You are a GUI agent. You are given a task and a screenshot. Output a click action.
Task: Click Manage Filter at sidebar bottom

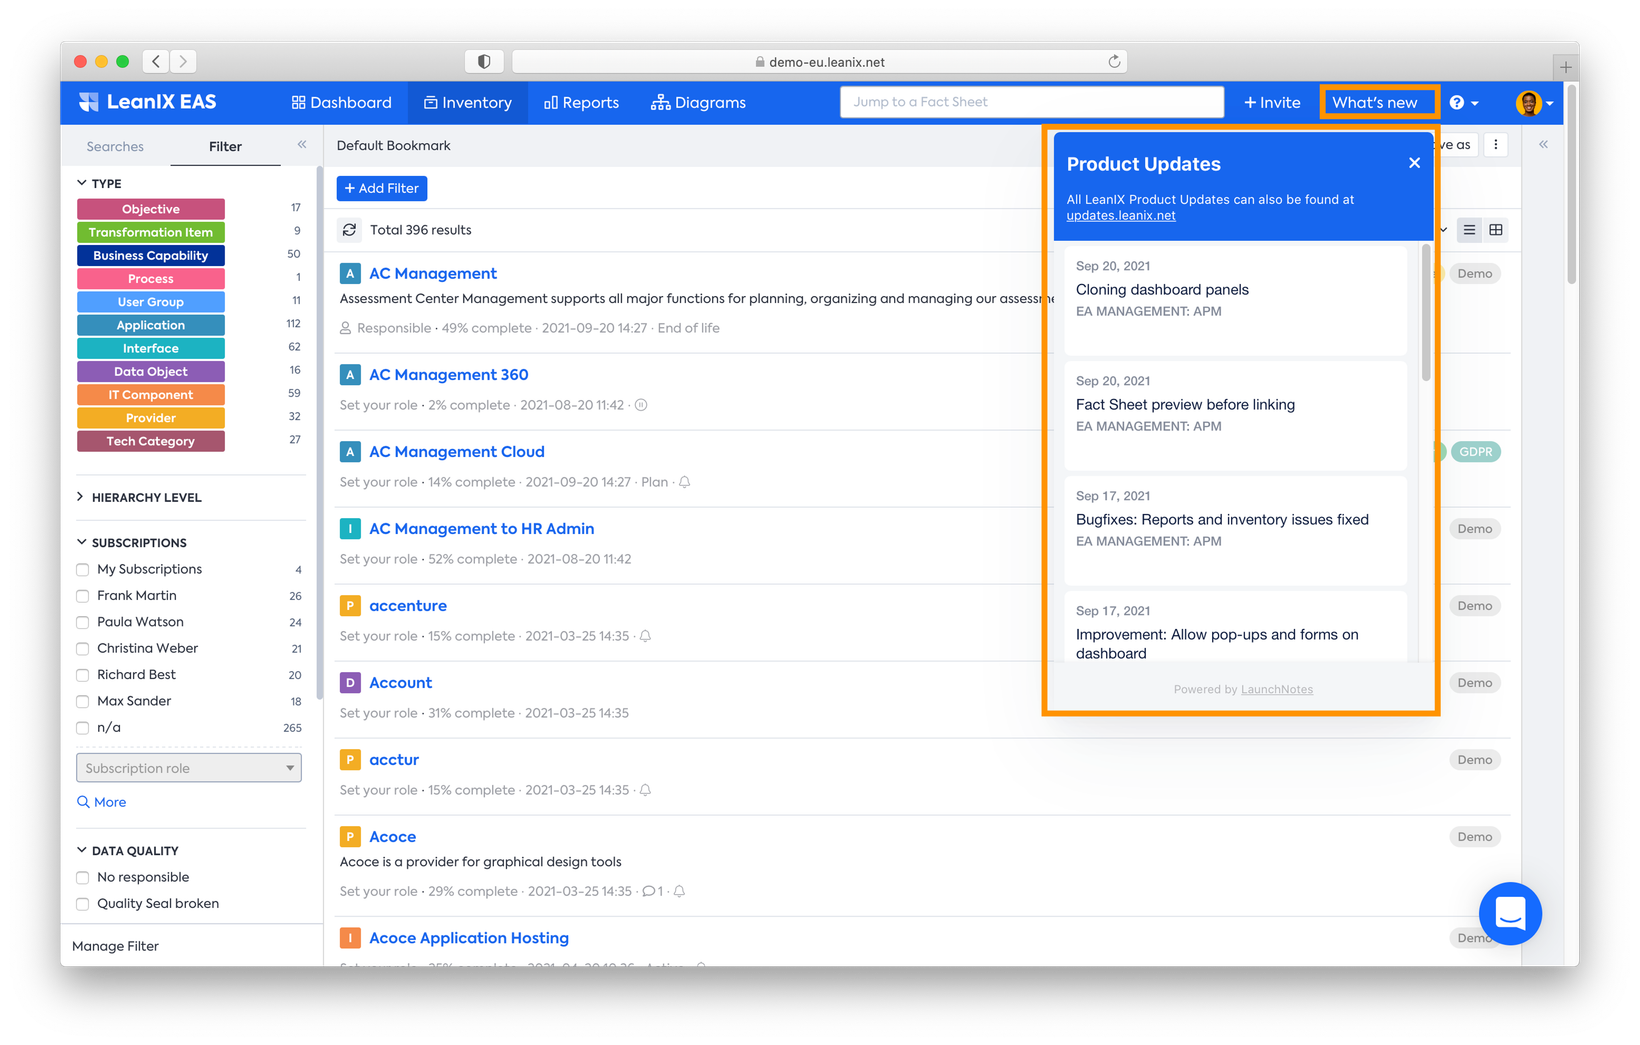116,946
